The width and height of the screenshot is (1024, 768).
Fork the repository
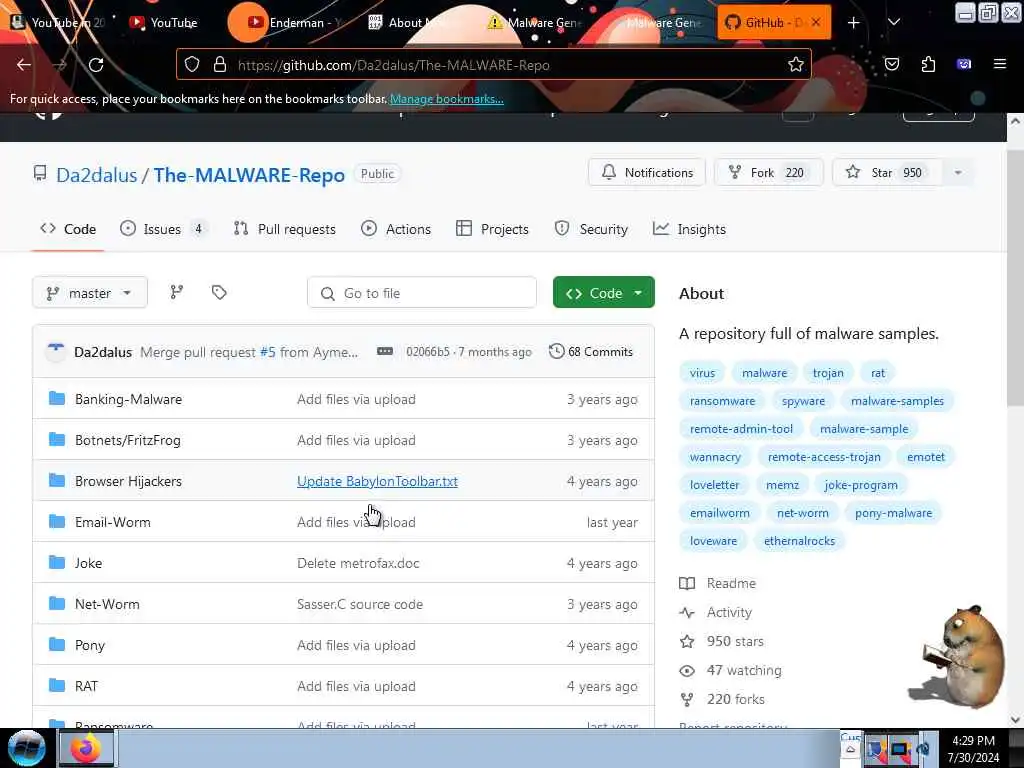(768, 172)
